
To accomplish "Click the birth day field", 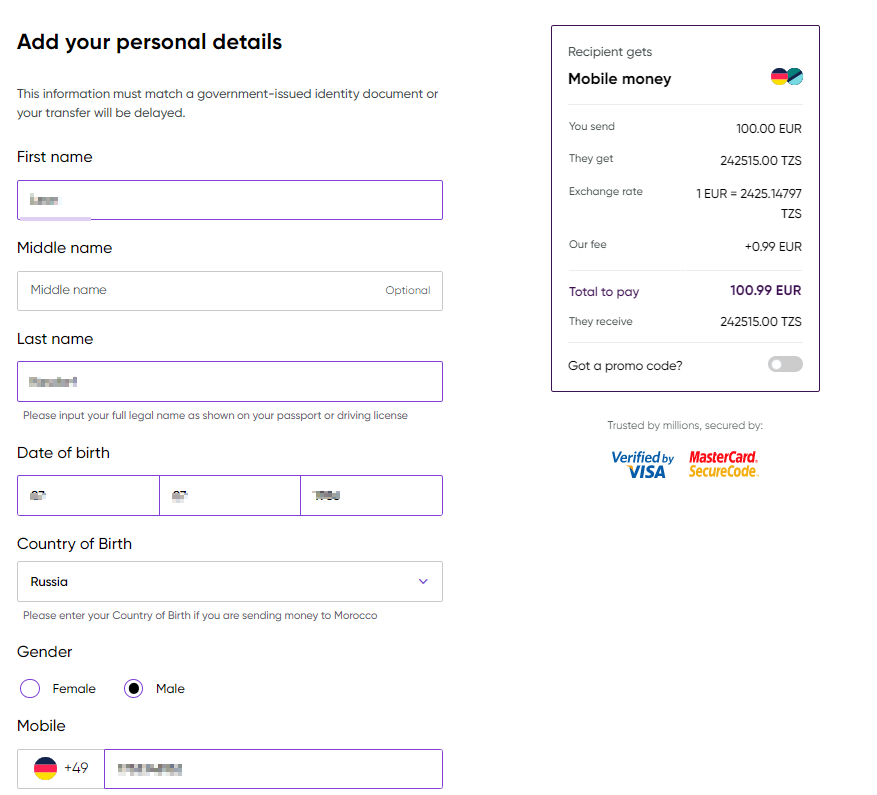I will click(88, 495).
